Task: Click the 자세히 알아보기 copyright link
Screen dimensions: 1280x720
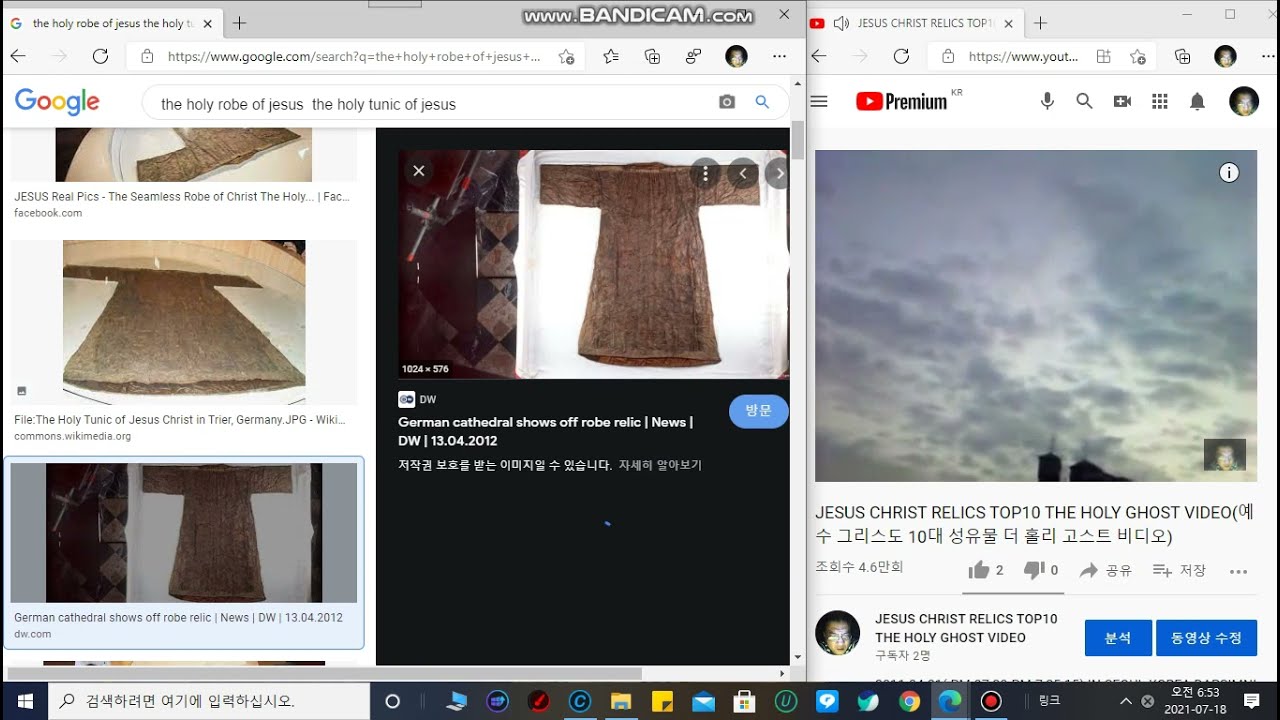Action: click(660, 465)
